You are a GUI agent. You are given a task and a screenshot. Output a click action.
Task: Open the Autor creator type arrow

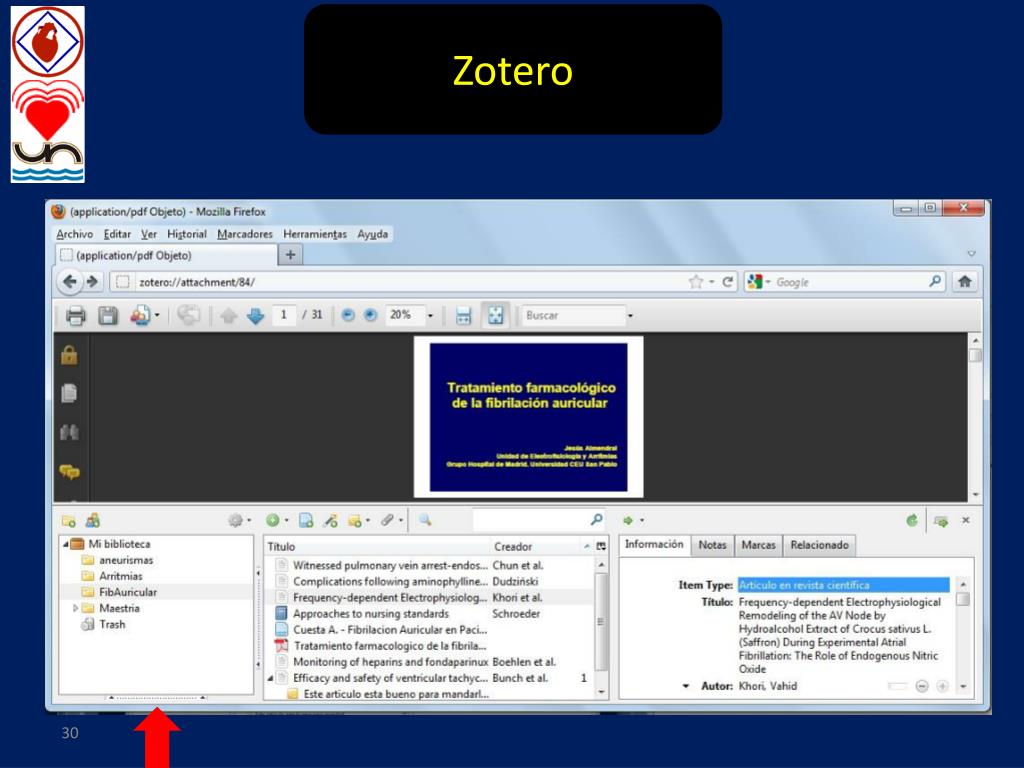pos(686,686)
